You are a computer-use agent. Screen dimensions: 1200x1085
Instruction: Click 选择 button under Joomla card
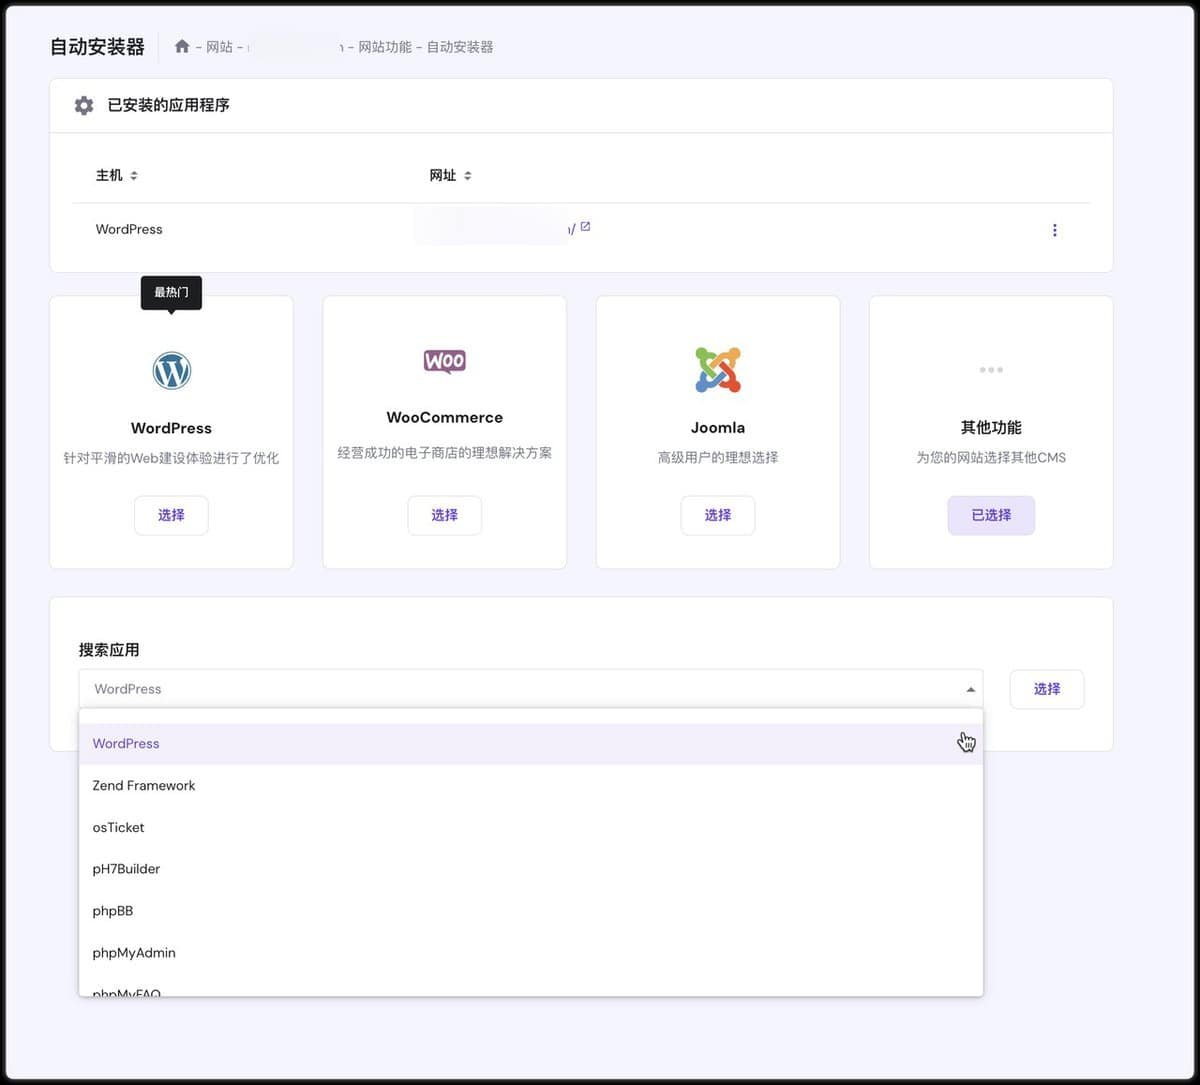point(718,515)
